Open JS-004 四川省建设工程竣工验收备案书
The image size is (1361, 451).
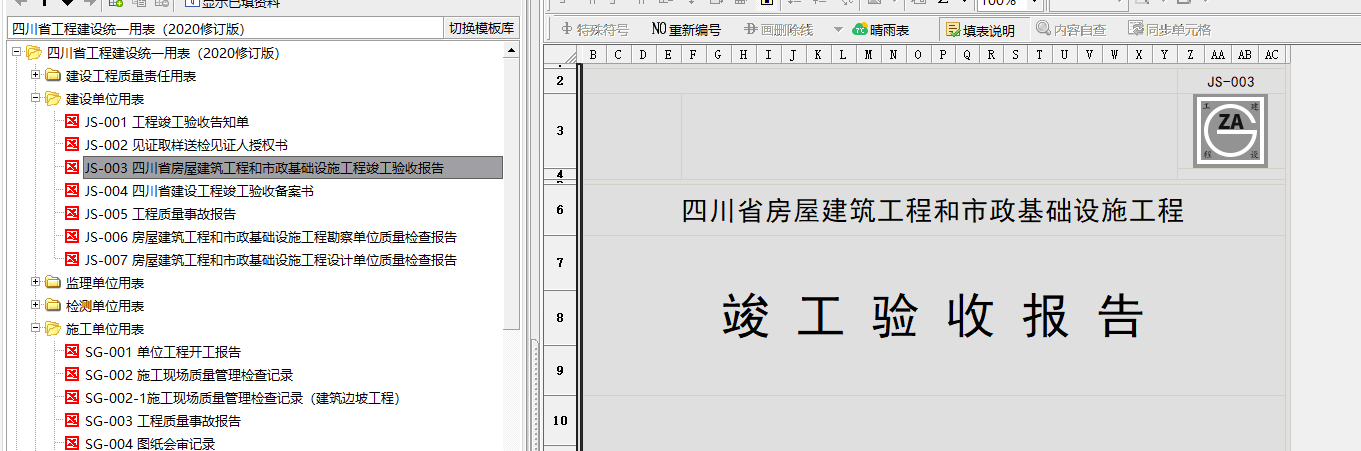(x=199, y=191)
